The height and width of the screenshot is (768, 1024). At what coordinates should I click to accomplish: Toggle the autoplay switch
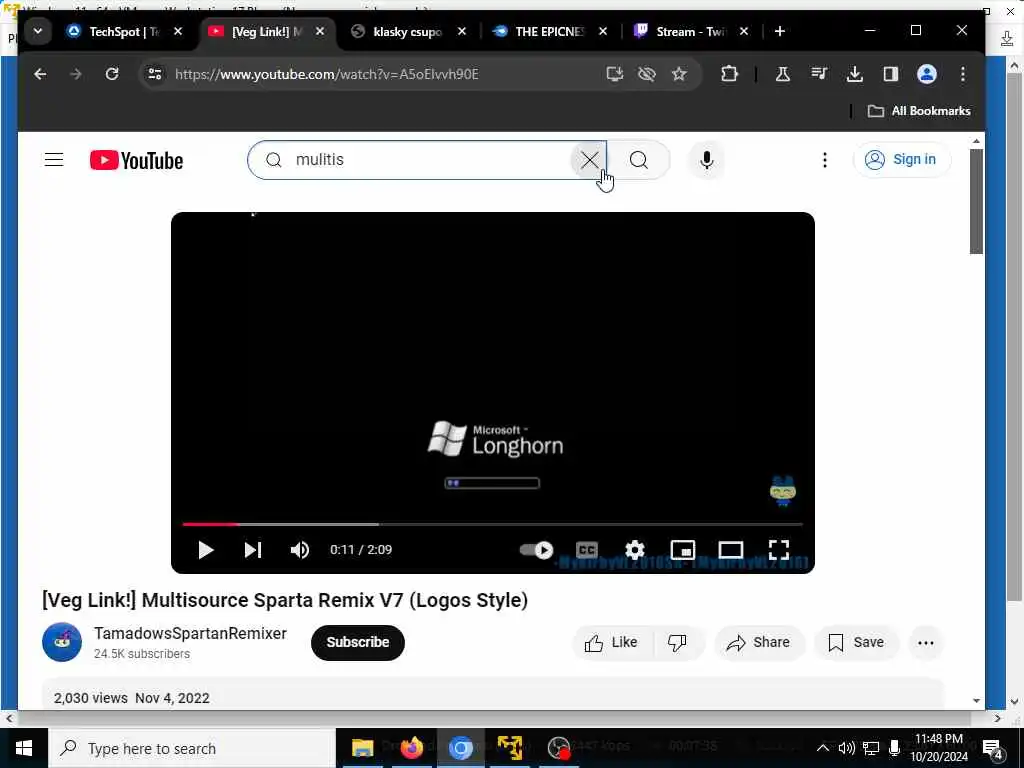pyautogui.click(x=536, y=550)
